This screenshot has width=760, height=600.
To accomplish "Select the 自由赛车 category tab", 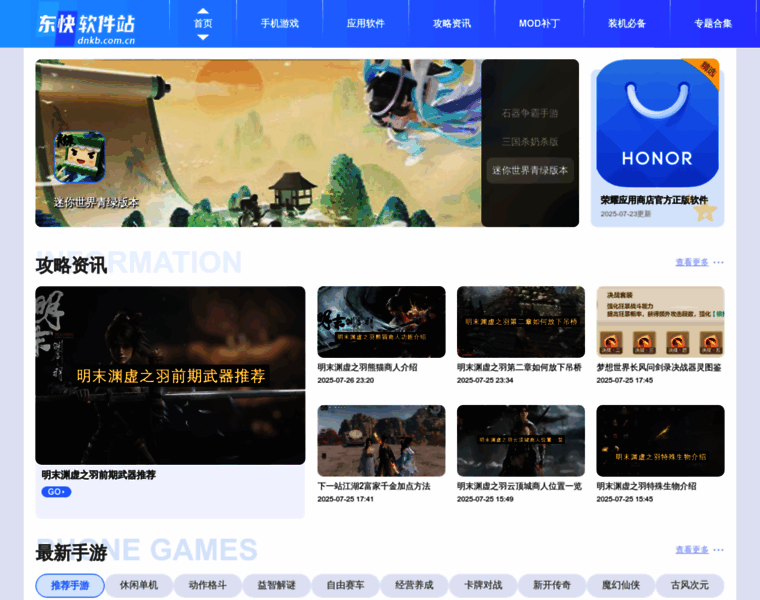I will click(345, 585).
